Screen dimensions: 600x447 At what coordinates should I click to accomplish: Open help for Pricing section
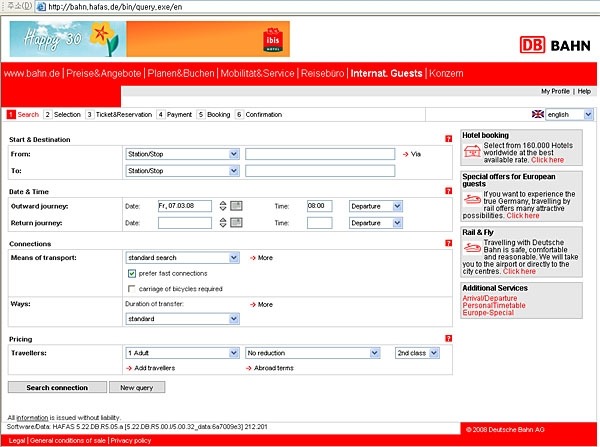click(448, 338)
